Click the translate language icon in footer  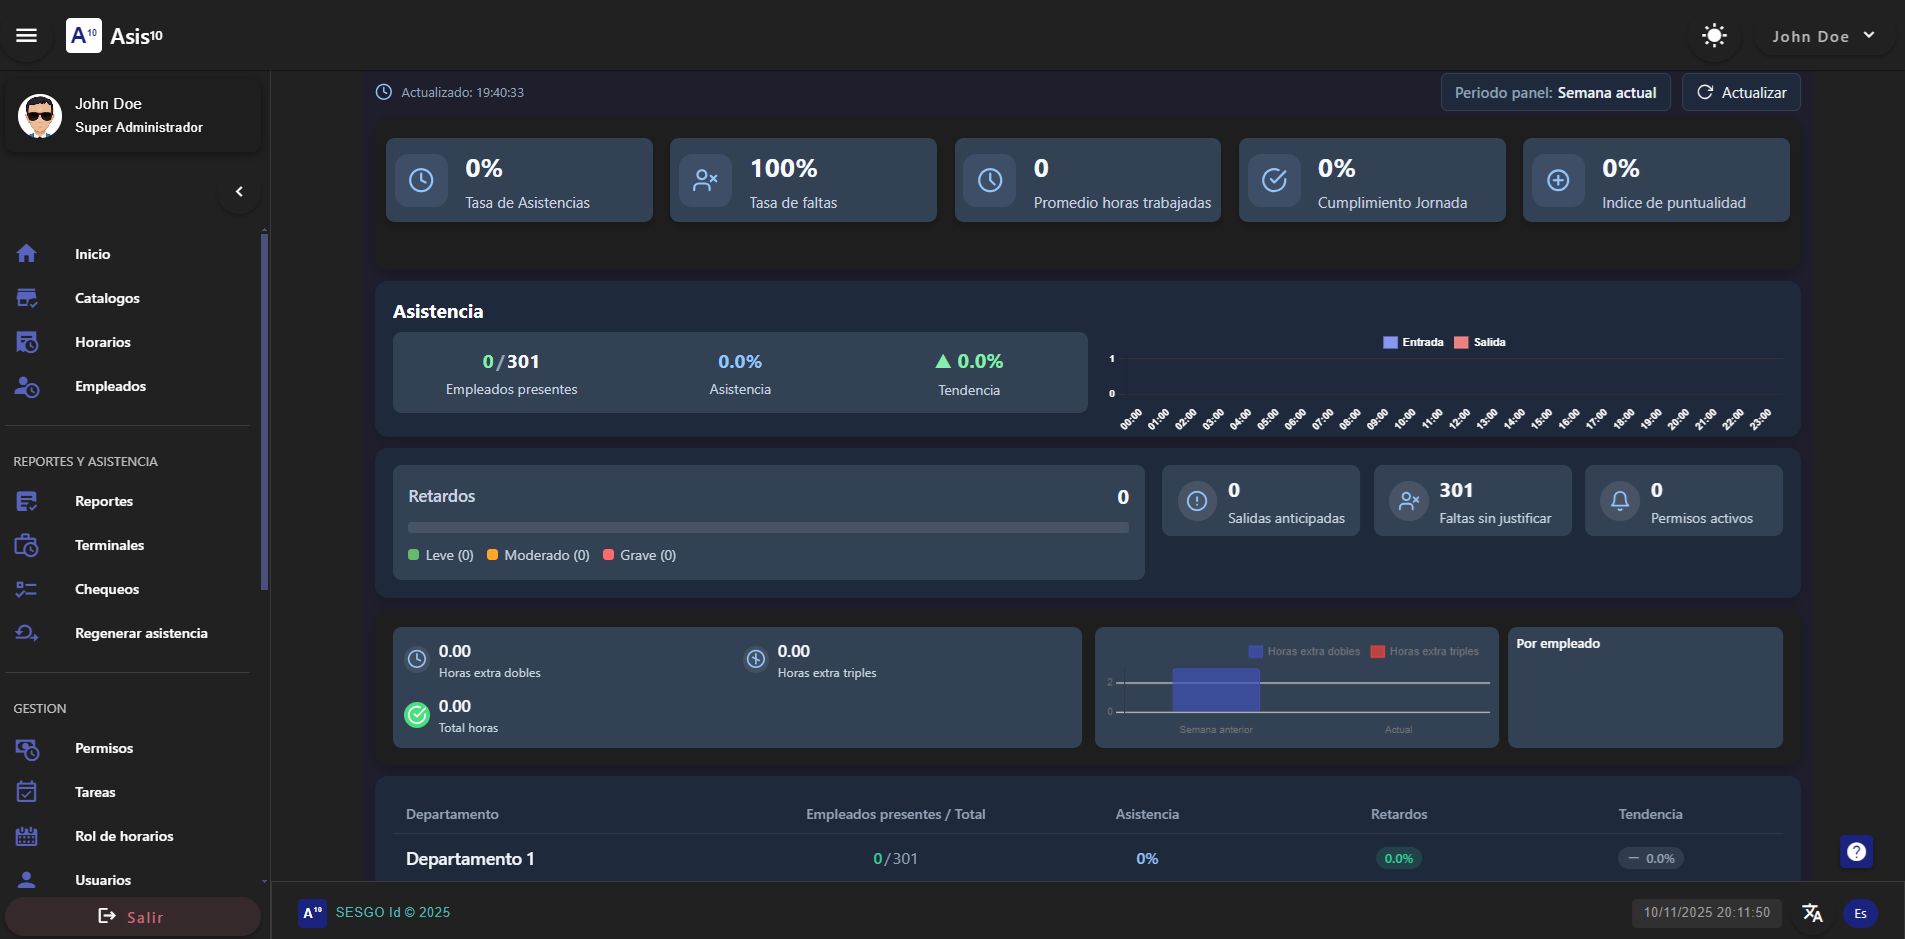pyautogui.click(x=1812, y=913)
